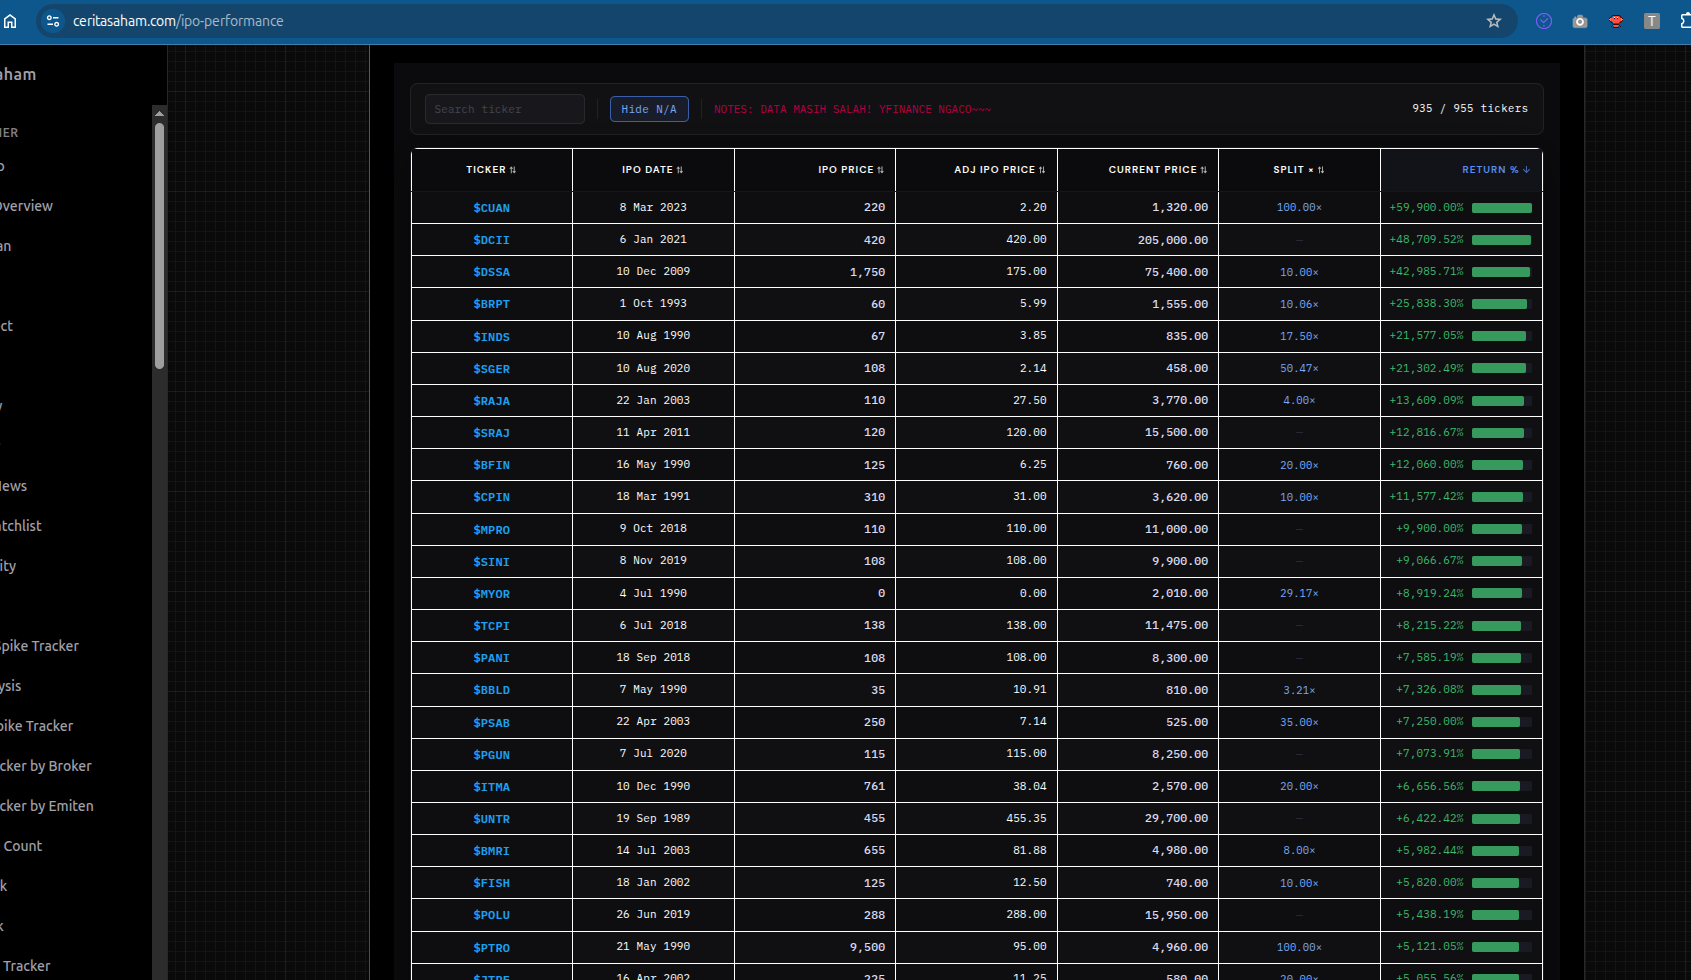The image size is (1691, 980).
Task: Click the Search ticker input field
Action: [504, 109]
